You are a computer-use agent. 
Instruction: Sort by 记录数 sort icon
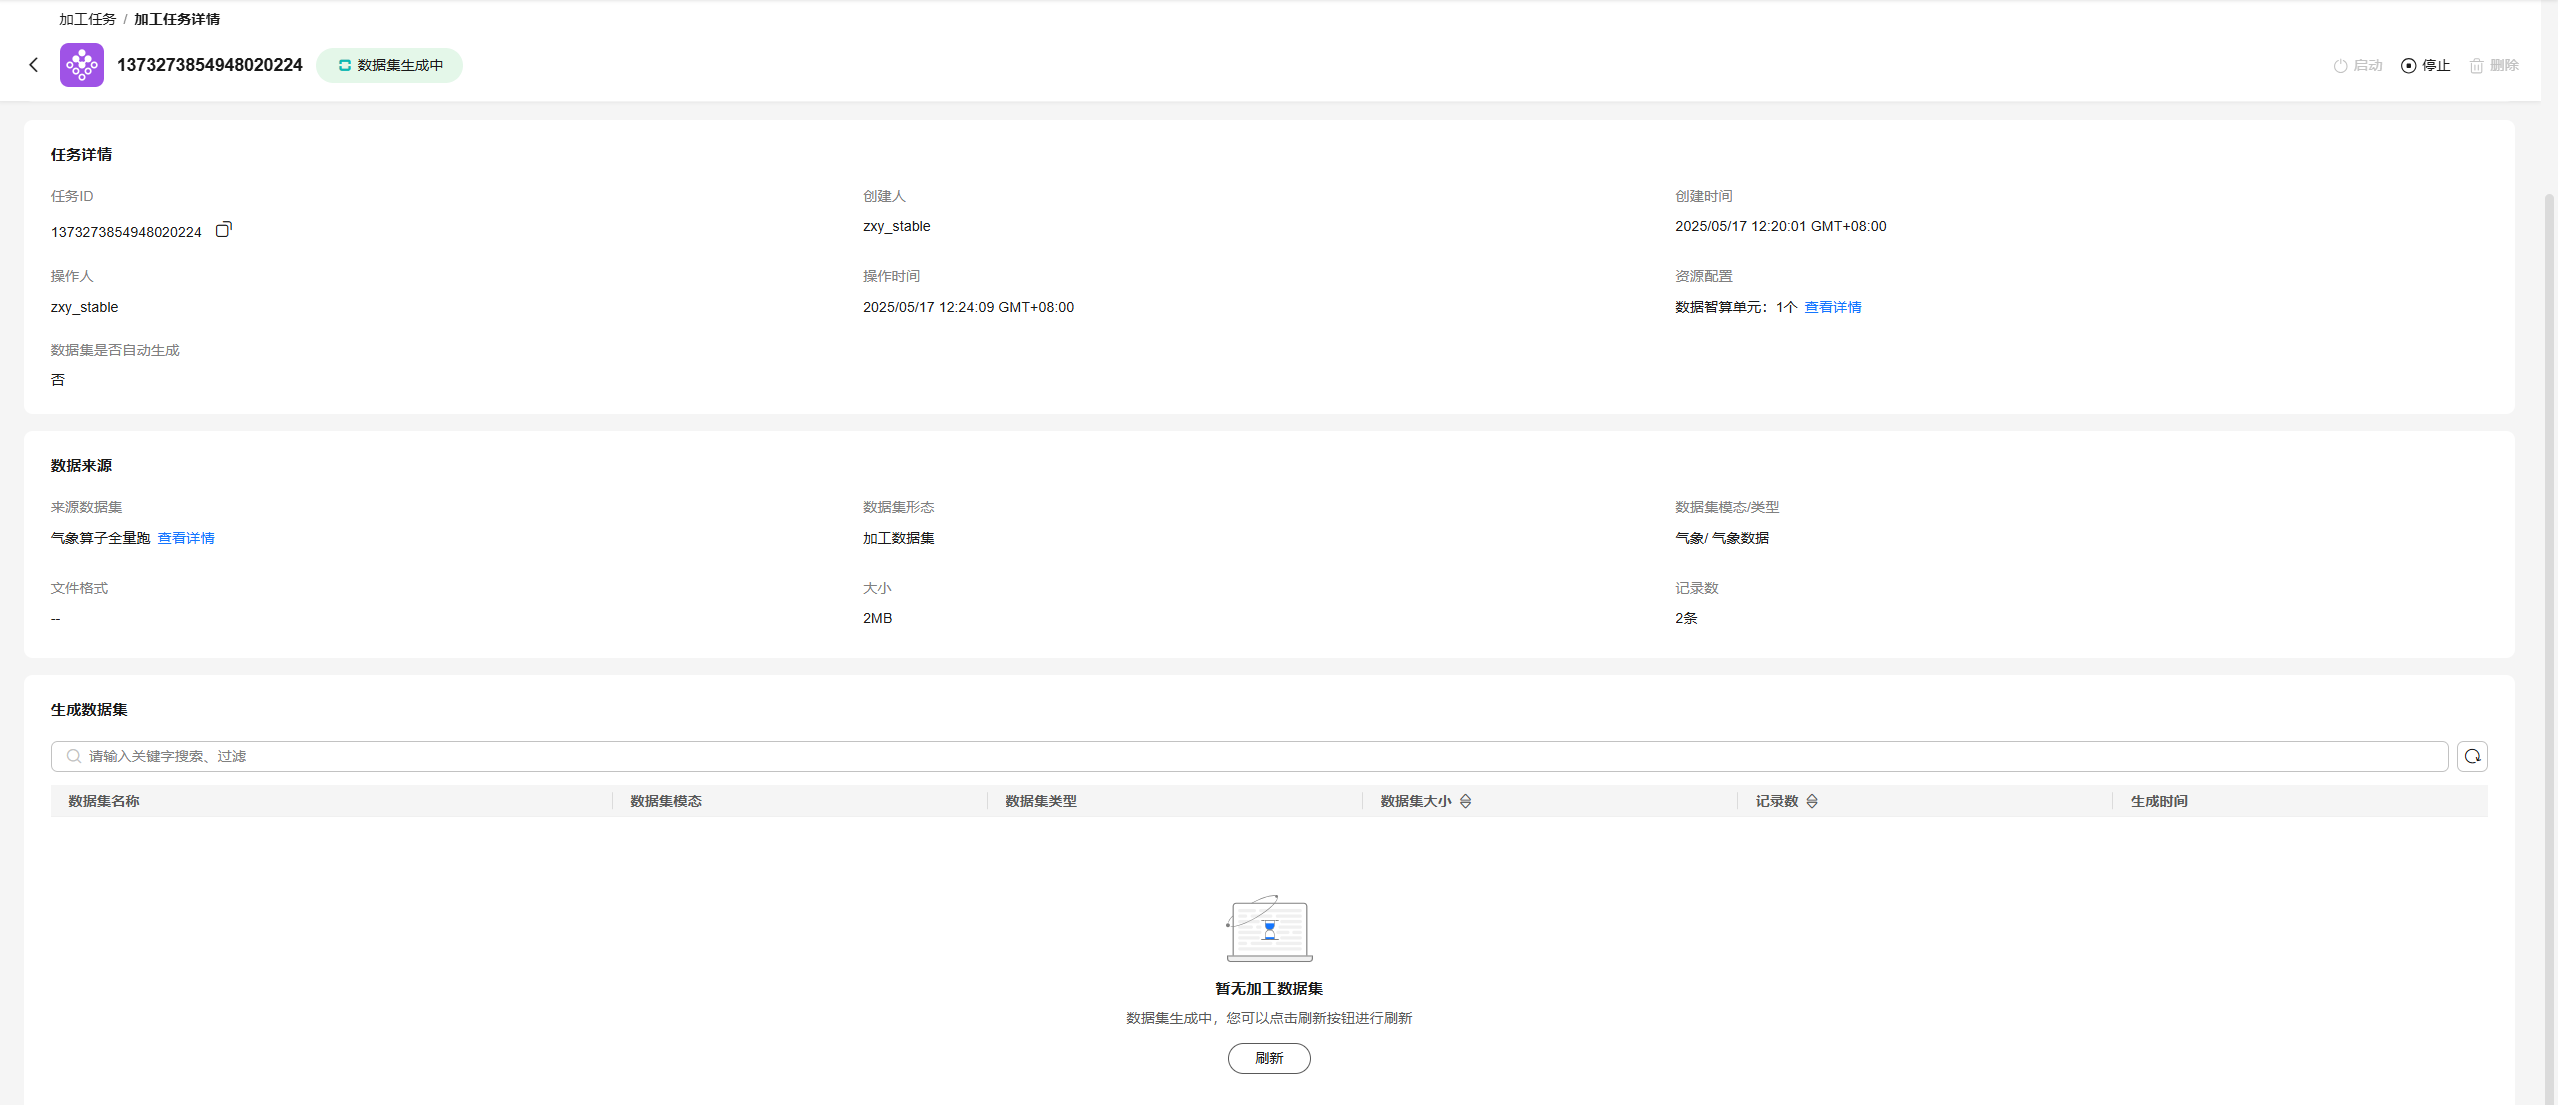pyautogui.click(x=1811, y=801)
